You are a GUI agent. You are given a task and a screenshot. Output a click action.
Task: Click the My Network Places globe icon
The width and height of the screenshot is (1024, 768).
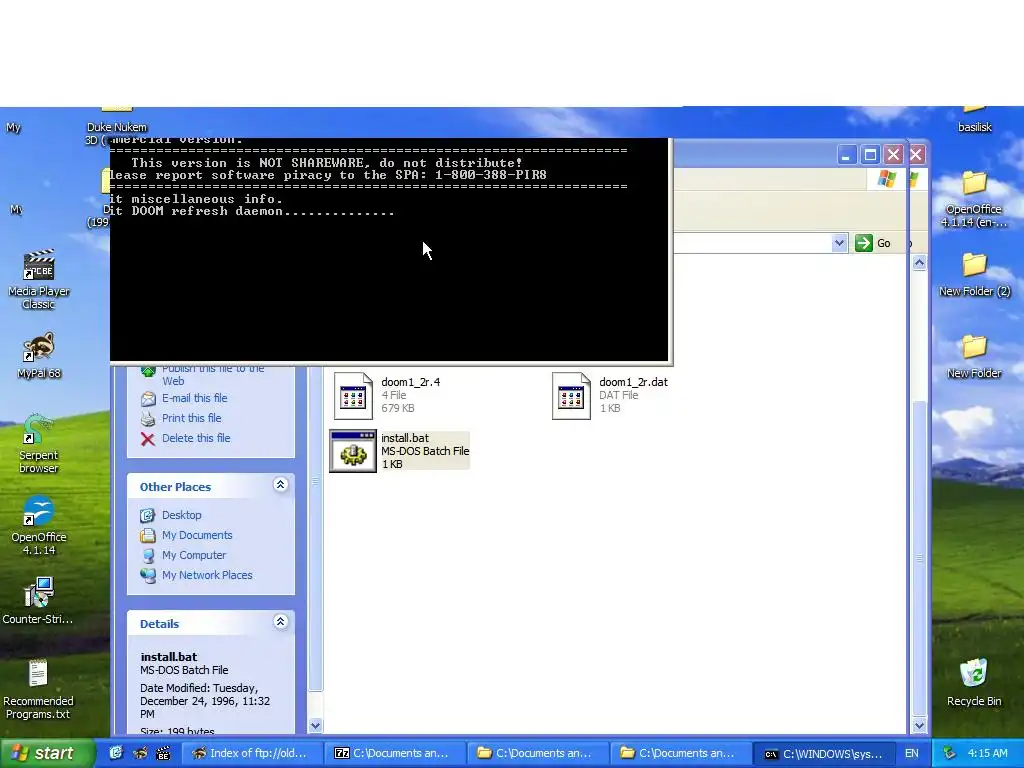148,575
